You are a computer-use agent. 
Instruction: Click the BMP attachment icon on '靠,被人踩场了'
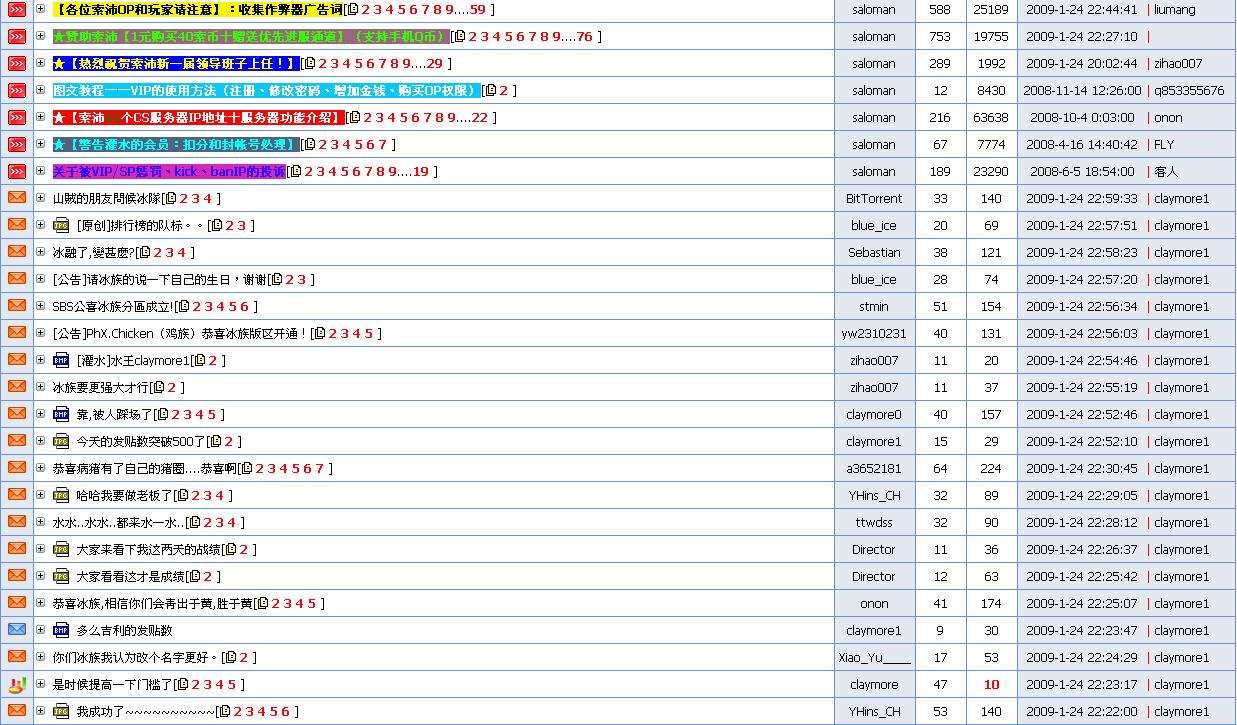61,414
